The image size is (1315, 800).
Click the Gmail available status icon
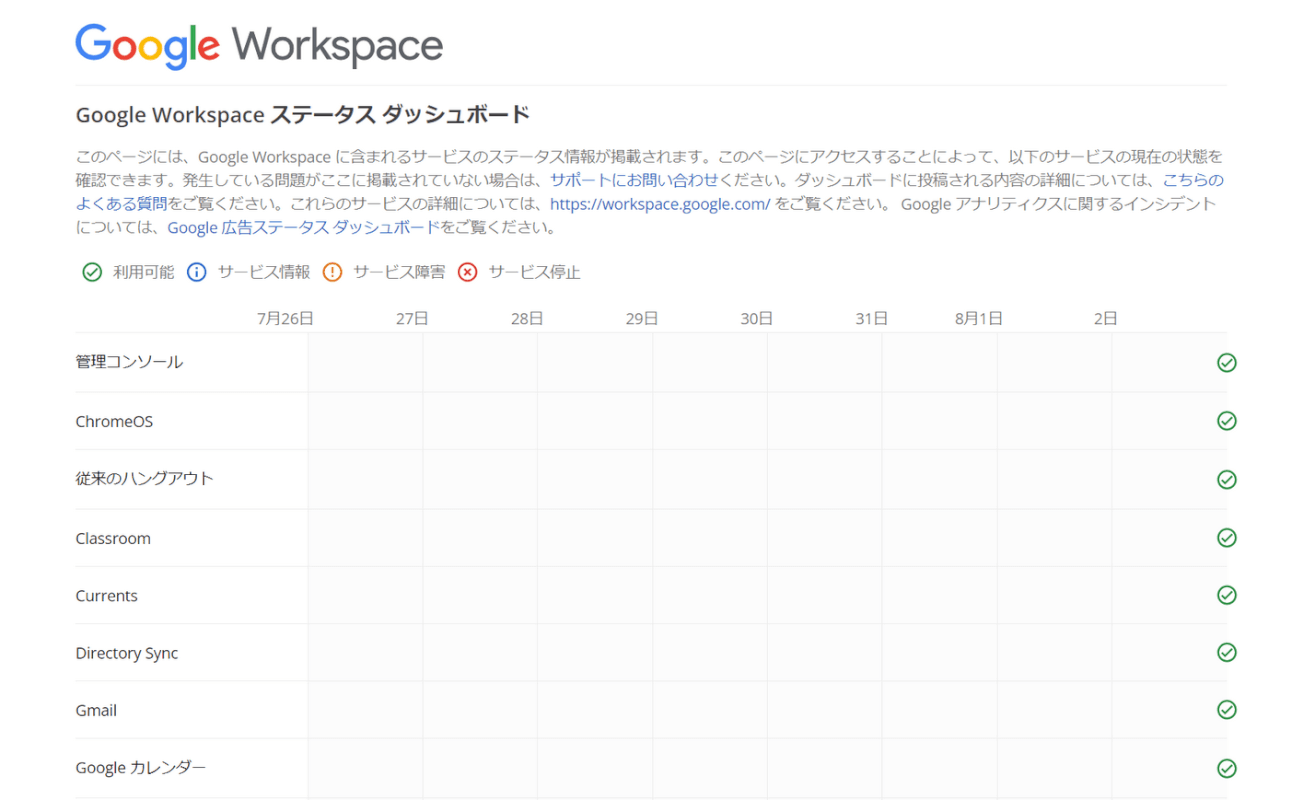point(1226,710)
